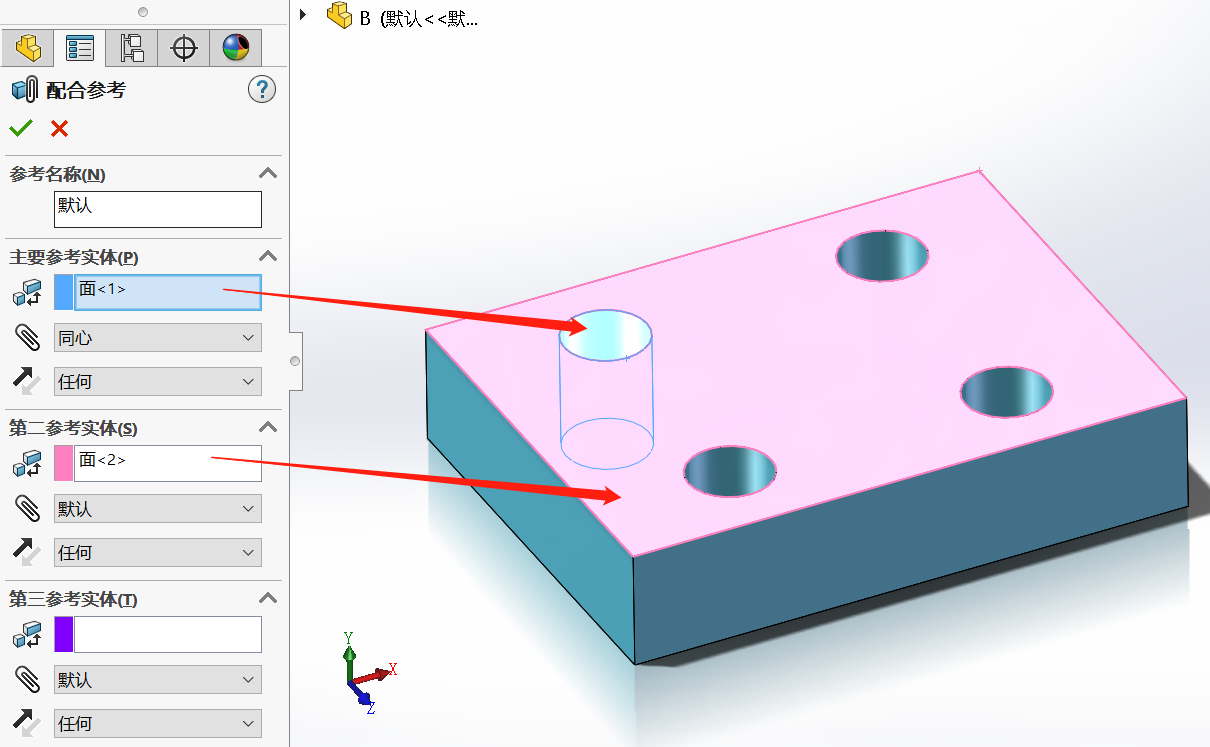Confirm mate reference with green checkmark
The image size is (1210, 747).
click(x=21, y=128)
